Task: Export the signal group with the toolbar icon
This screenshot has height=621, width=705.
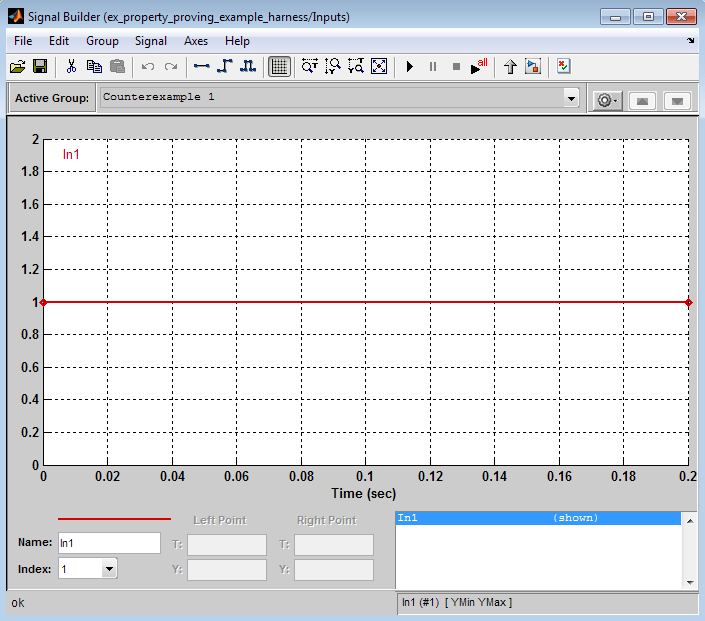Action: 533,67
